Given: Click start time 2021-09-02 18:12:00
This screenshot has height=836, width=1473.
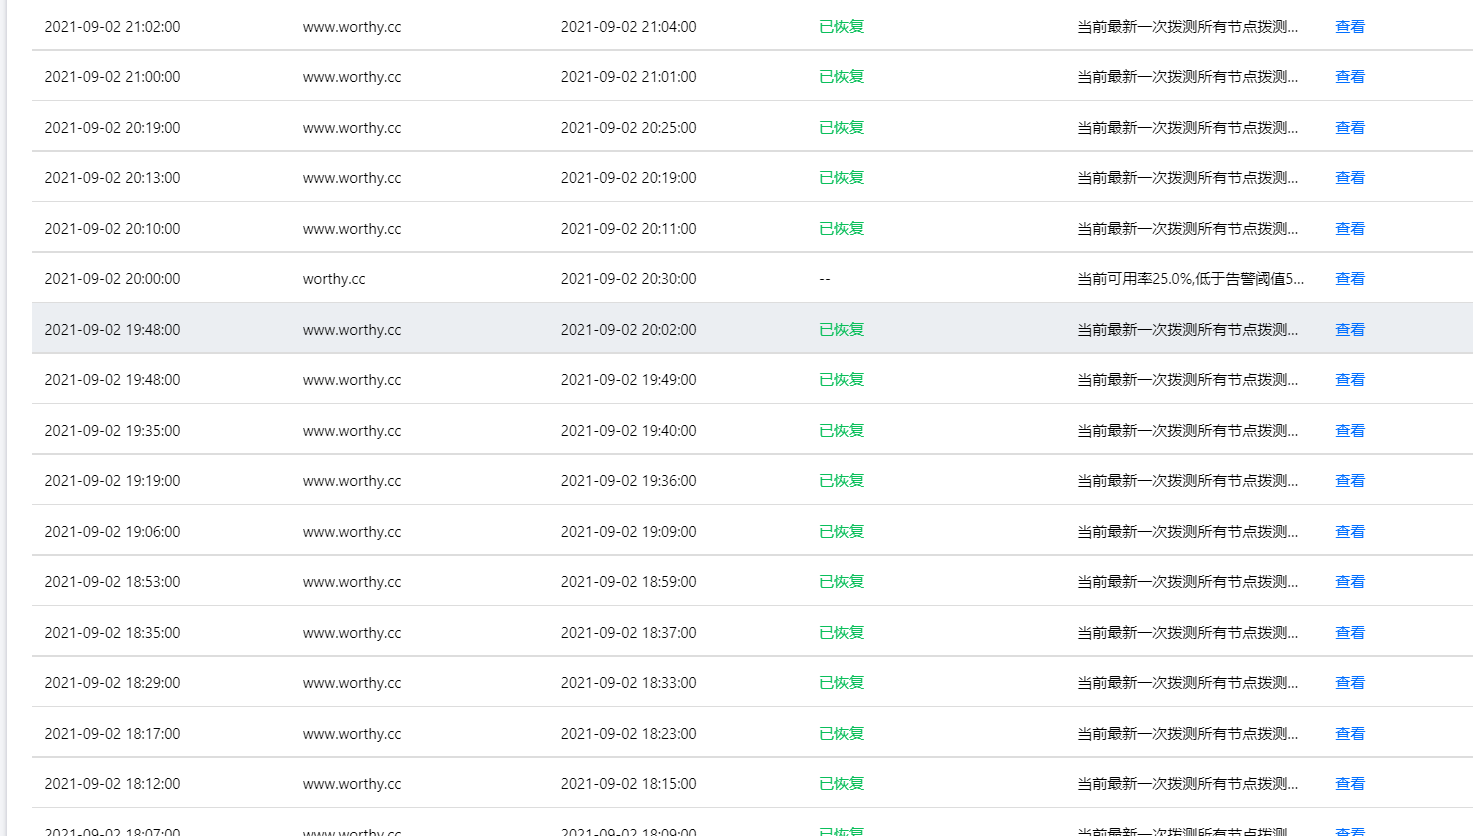Looking at the screenshot, I should (x=112, y=784).
